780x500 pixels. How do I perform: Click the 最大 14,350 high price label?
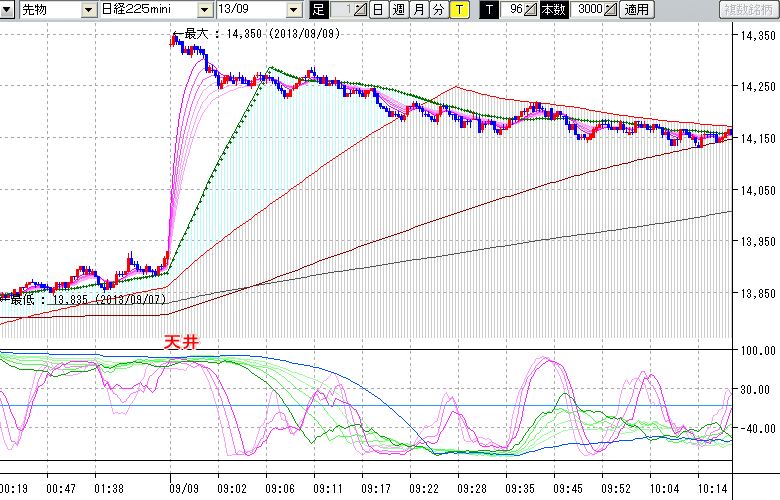click(x=243, y=33)
